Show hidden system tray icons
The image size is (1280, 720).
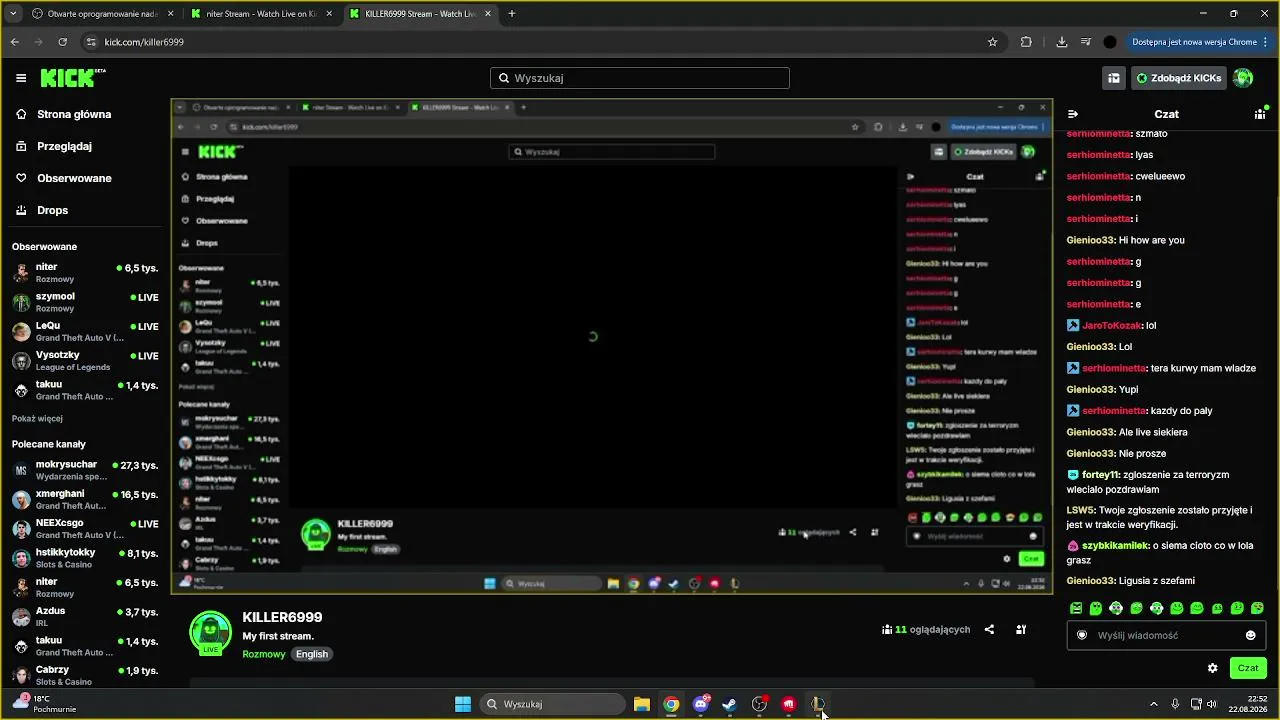point(1153,704)
